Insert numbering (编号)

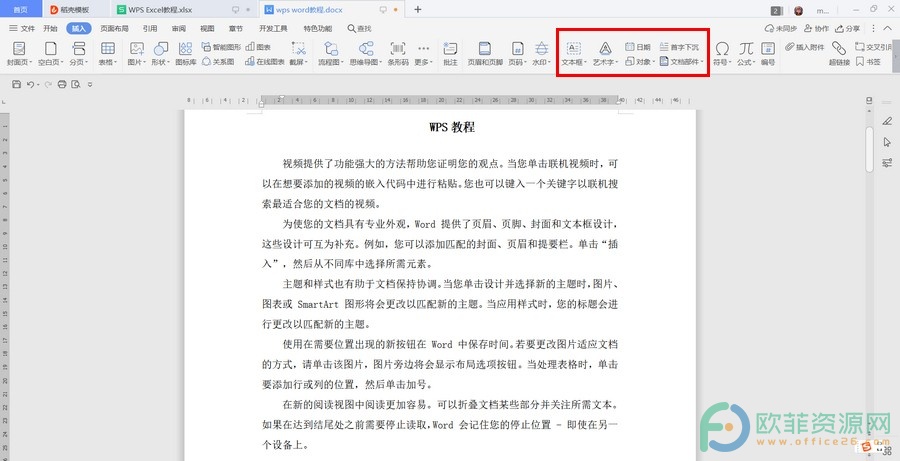pyautogui.click(x=768, y=53)
